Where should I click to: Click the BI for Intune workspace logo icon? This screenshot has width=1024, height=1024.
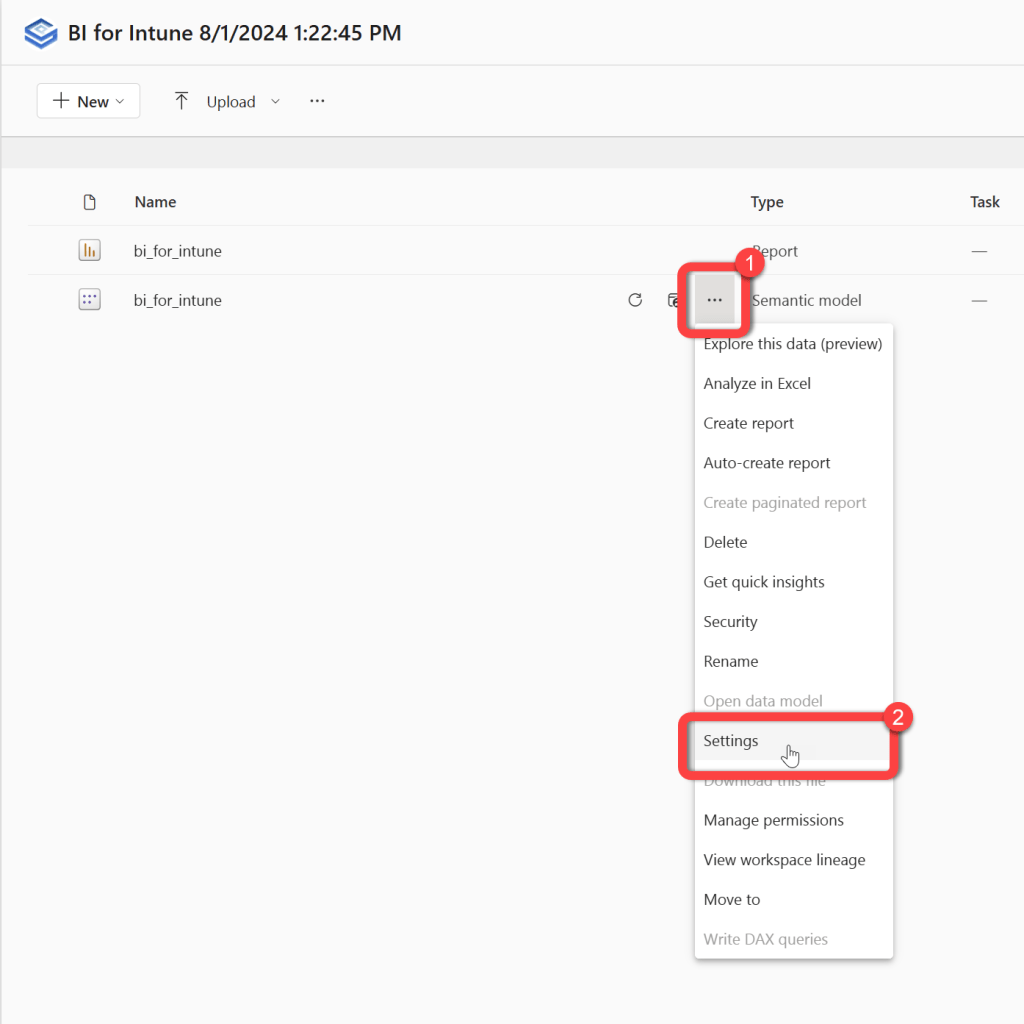click(40, 33)
